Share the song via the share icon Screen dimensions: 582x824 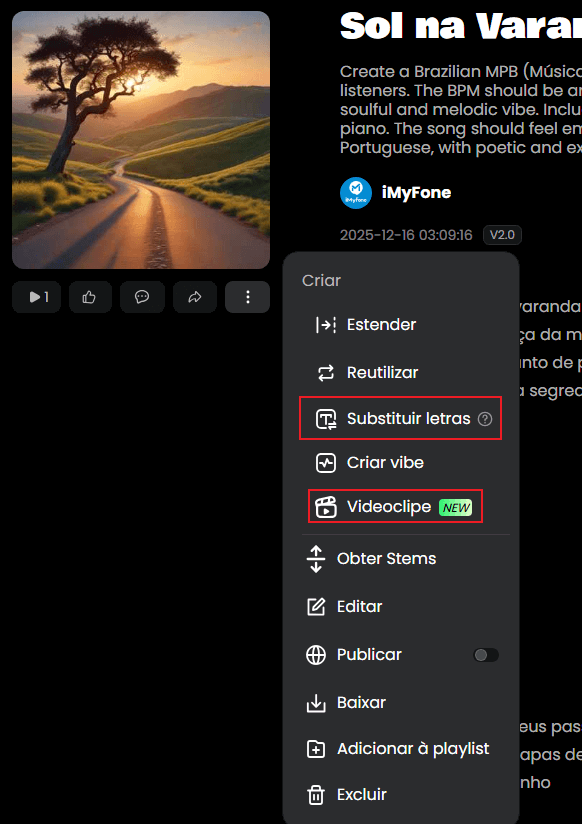195,297
